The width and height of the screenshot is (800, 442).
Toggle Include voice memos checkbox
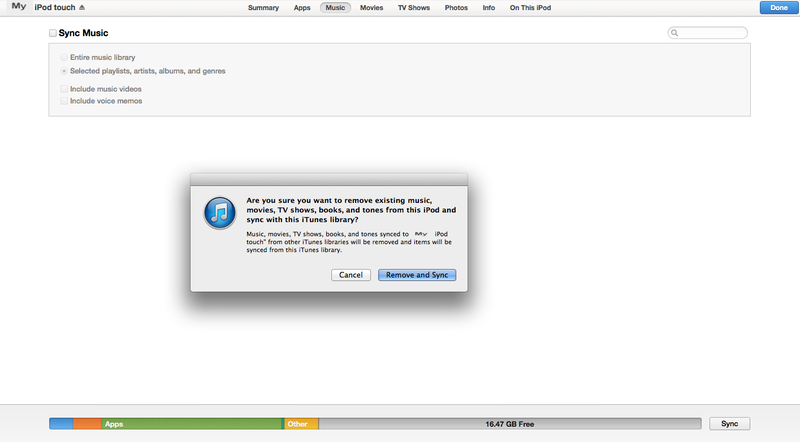point(64,101)
